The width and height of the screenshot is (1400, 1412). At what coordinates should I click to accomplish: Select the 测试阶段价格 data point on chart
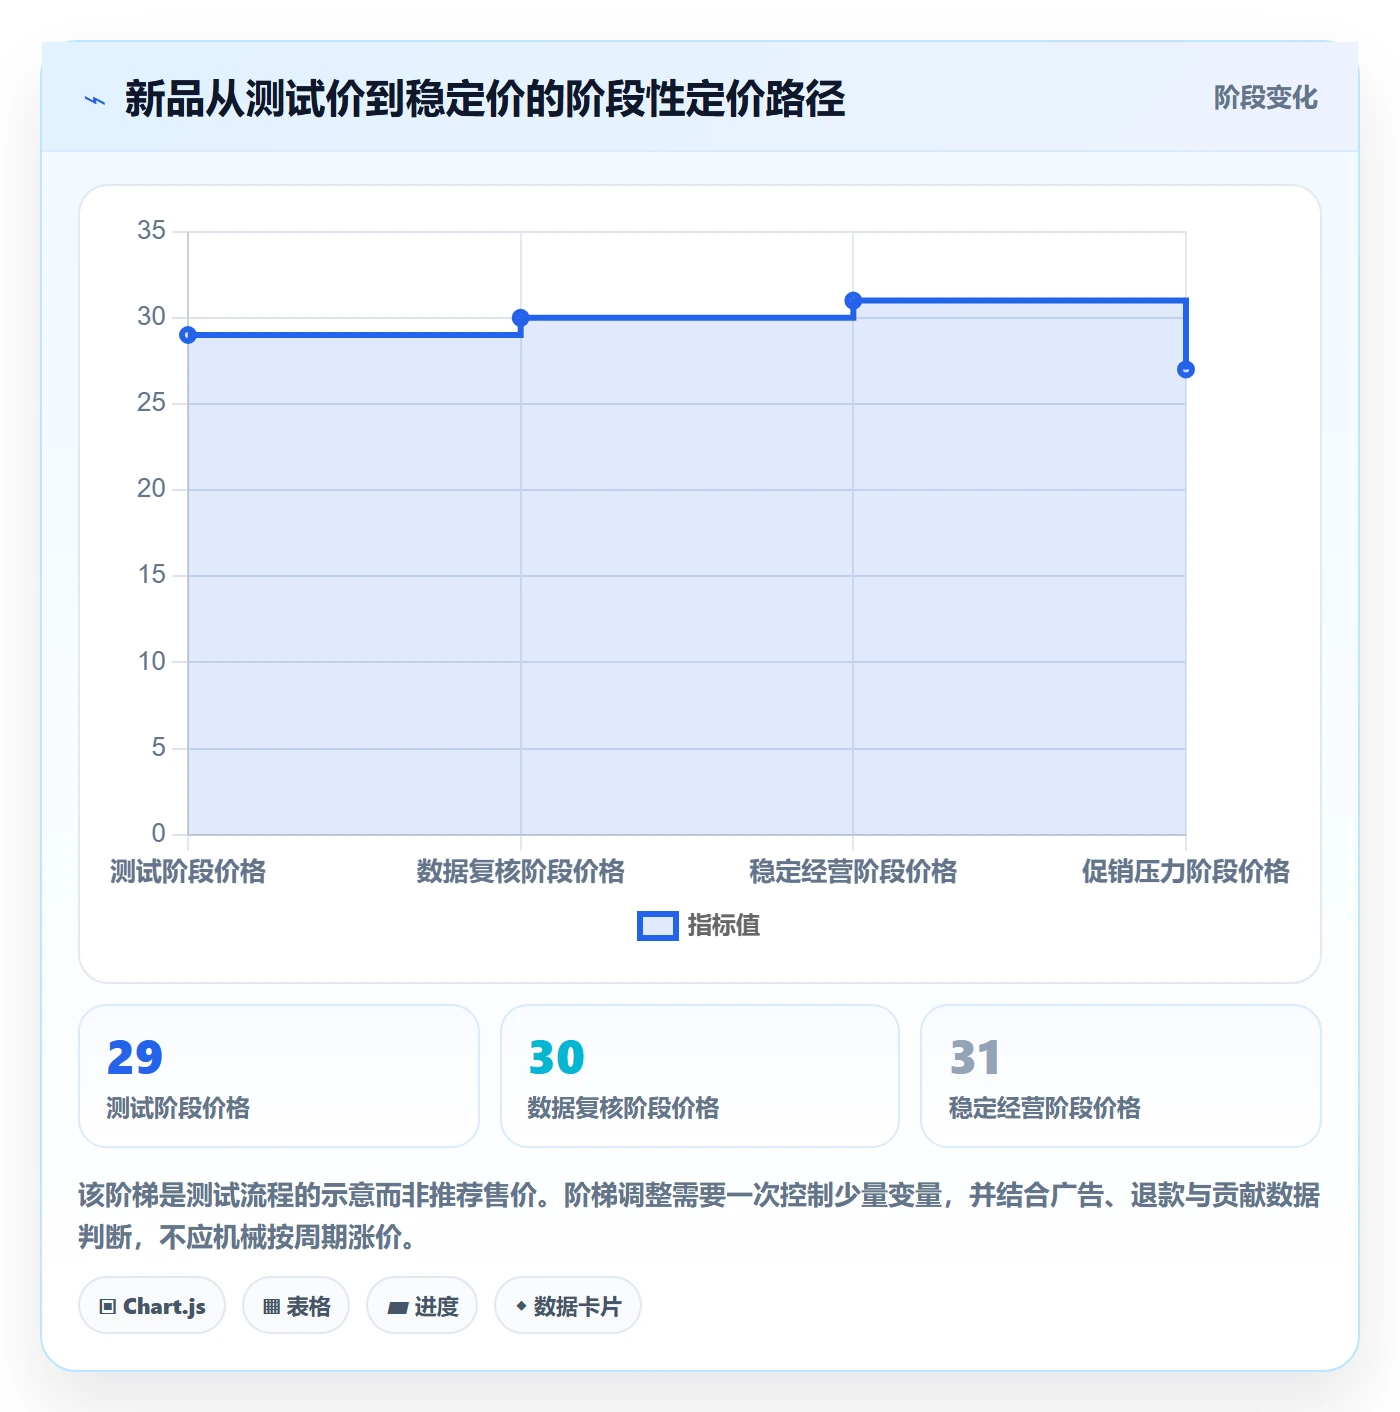[x=188, y=335]
